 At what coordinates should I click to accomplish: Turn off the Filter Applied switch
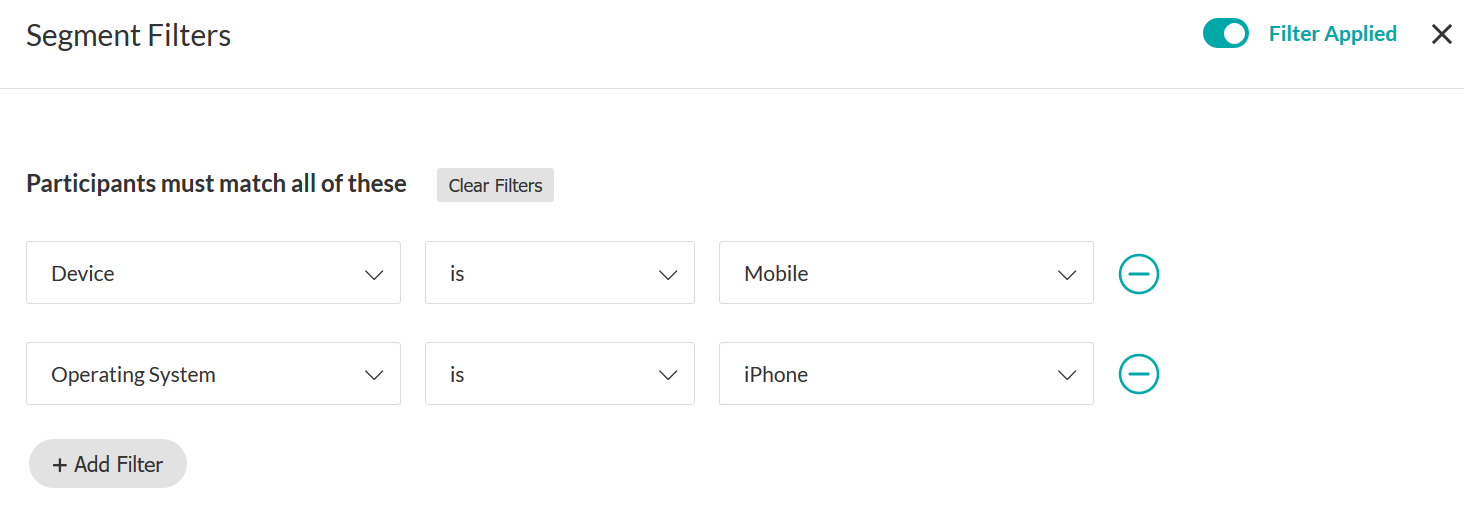click(x=1225, y=34)
